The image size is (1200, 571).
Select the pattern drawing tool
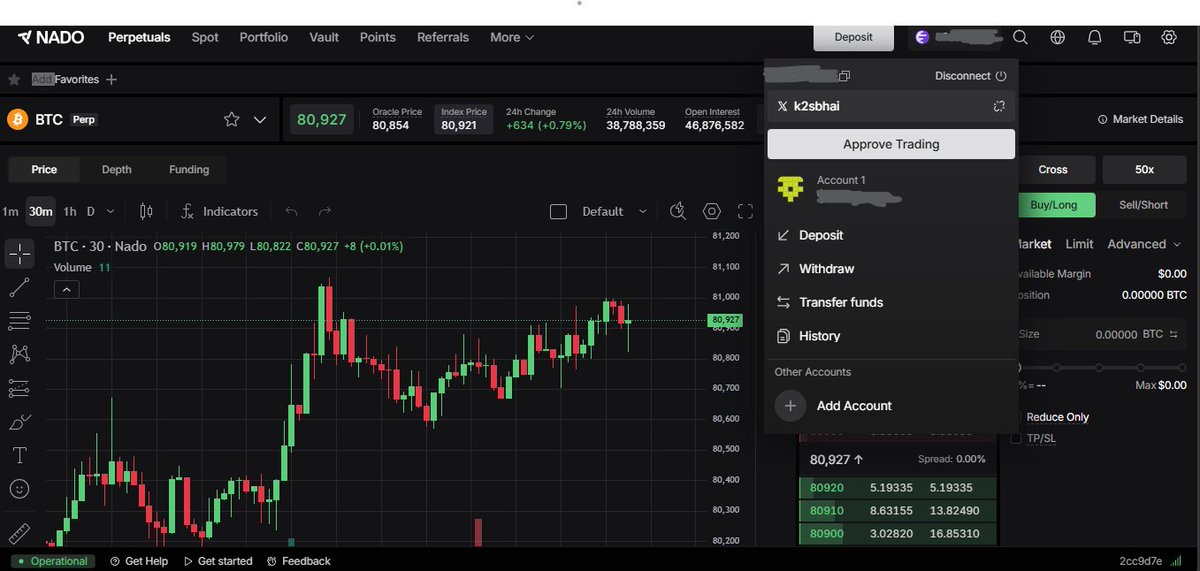click(x=19, y=354)
